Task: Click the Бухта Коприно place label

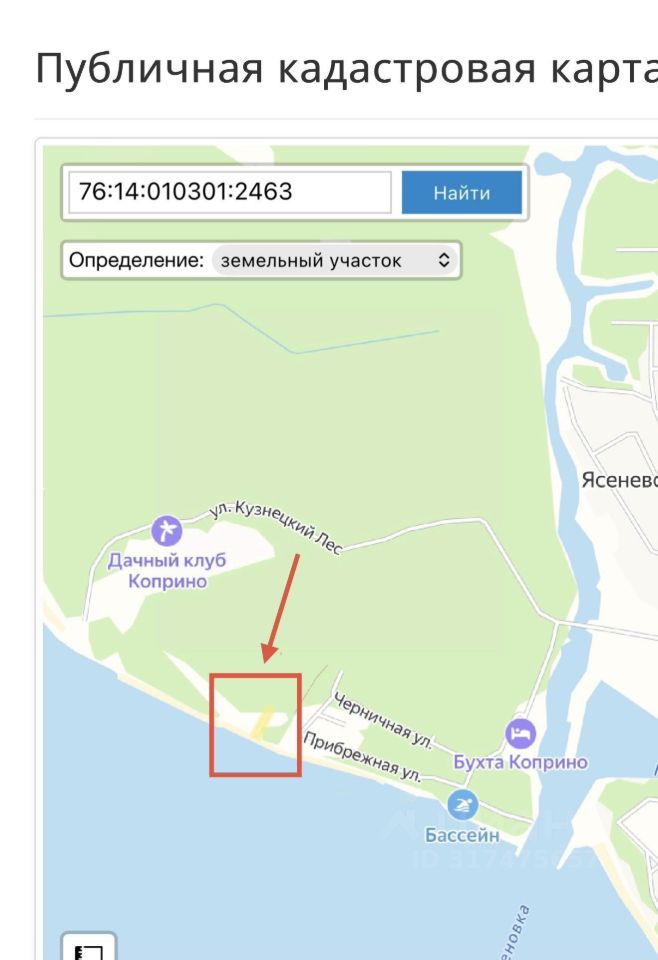Action: click(520, 762)
